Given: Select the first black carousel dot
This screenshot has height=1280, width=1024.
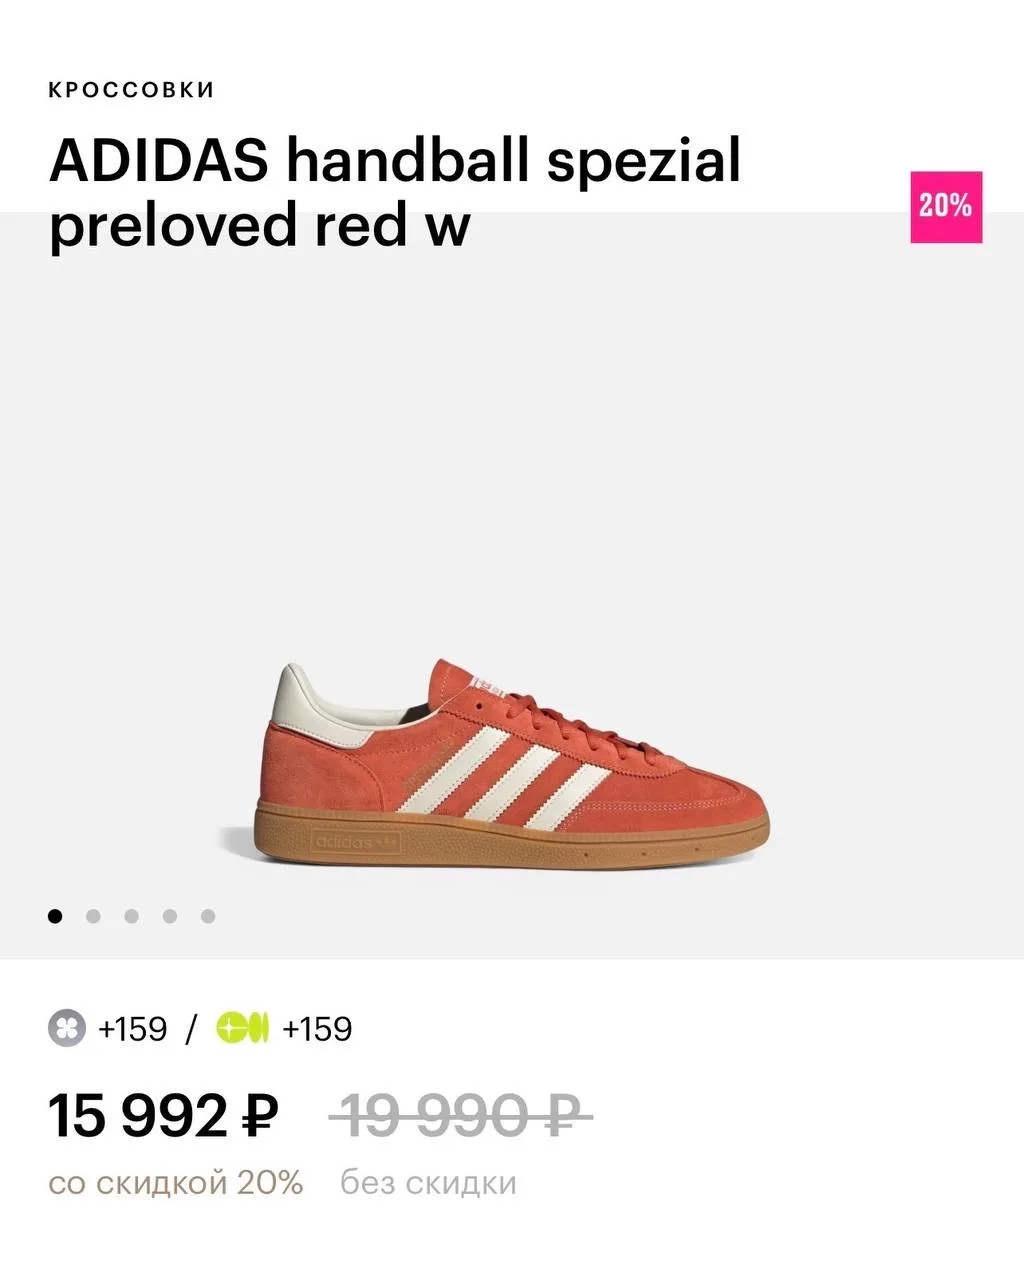Looking at the screenshot, I should 55,916.
